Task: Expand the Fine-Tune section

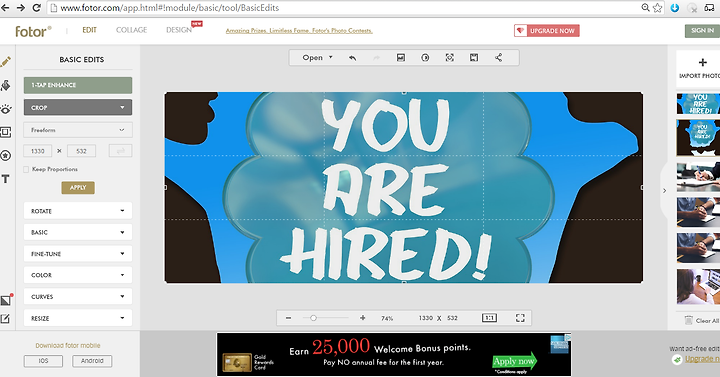Action: (78, 253)
